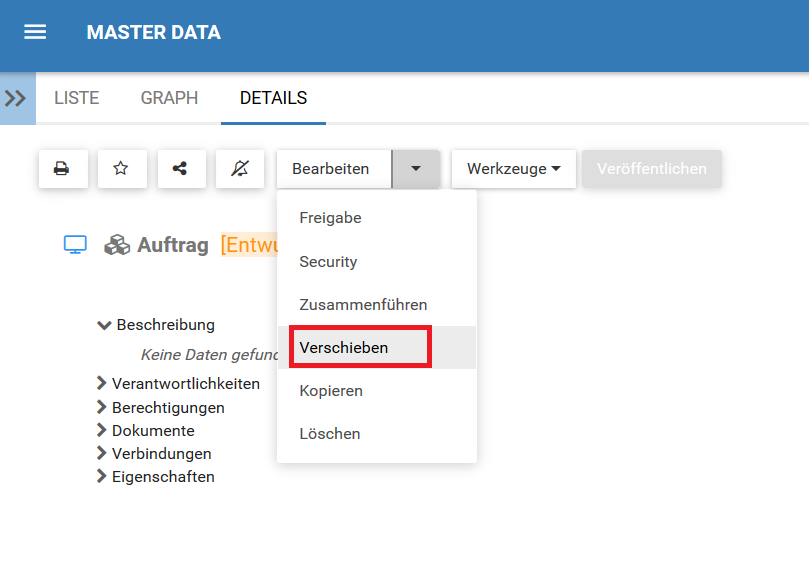
Task: Expand the sidebar with double-chevron icon
Action: (x=16, y=98)
